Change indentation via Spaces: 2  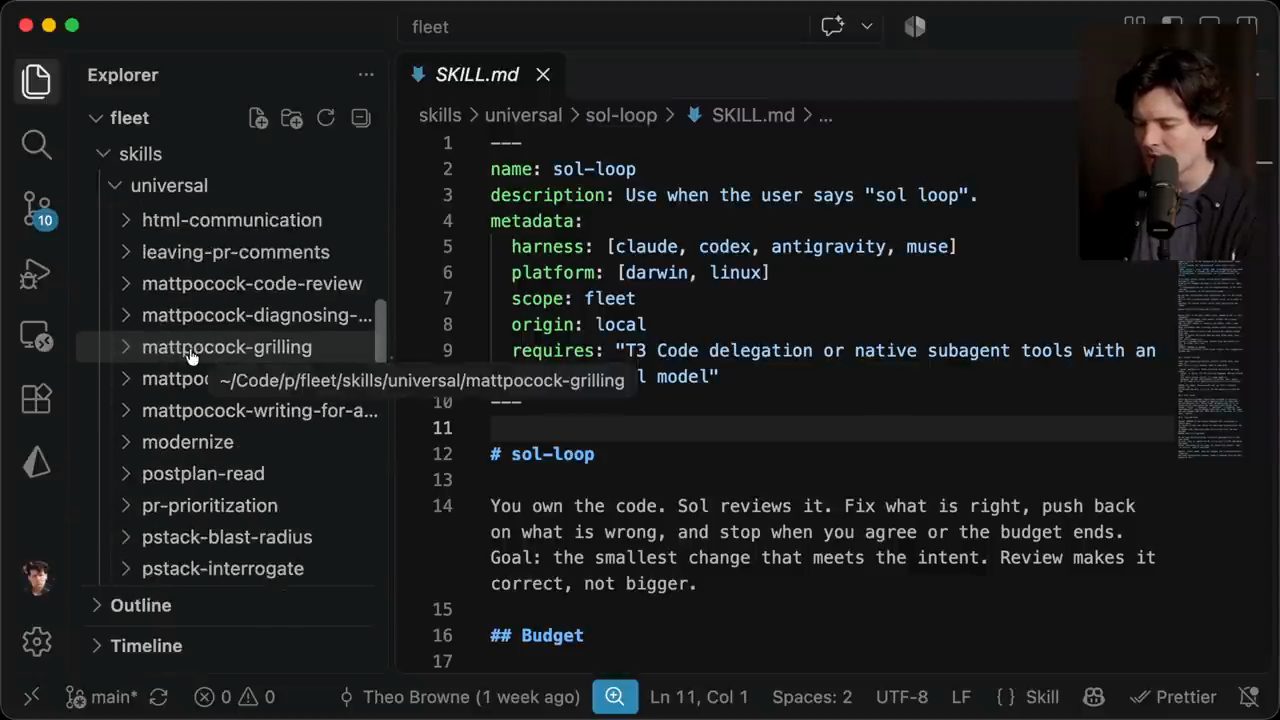[812, 697]
